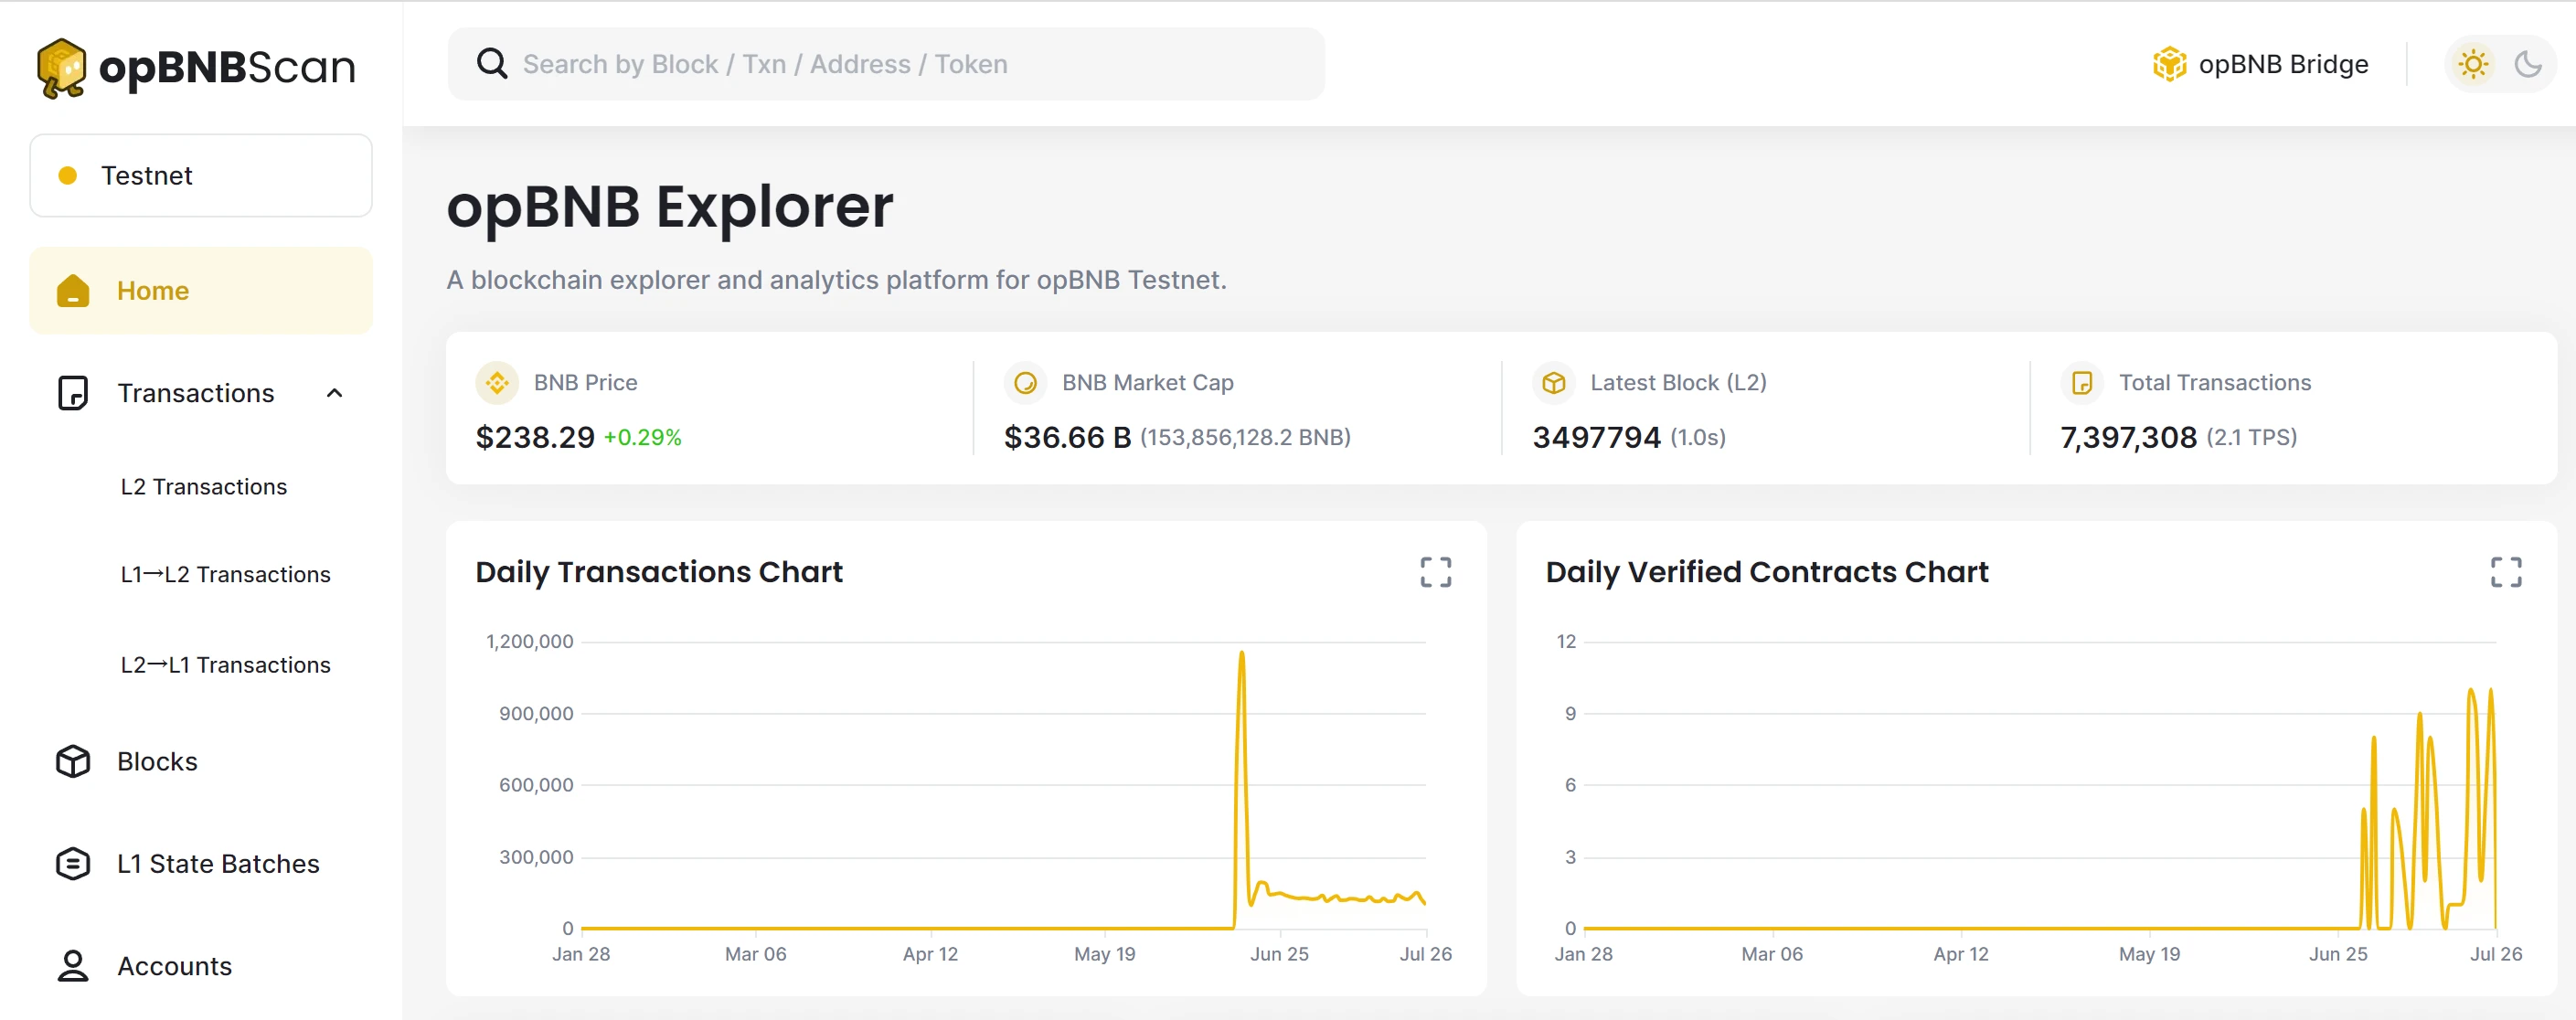Click the BNB Market Cap label

pyautogui.click(x=1147, y=383)
